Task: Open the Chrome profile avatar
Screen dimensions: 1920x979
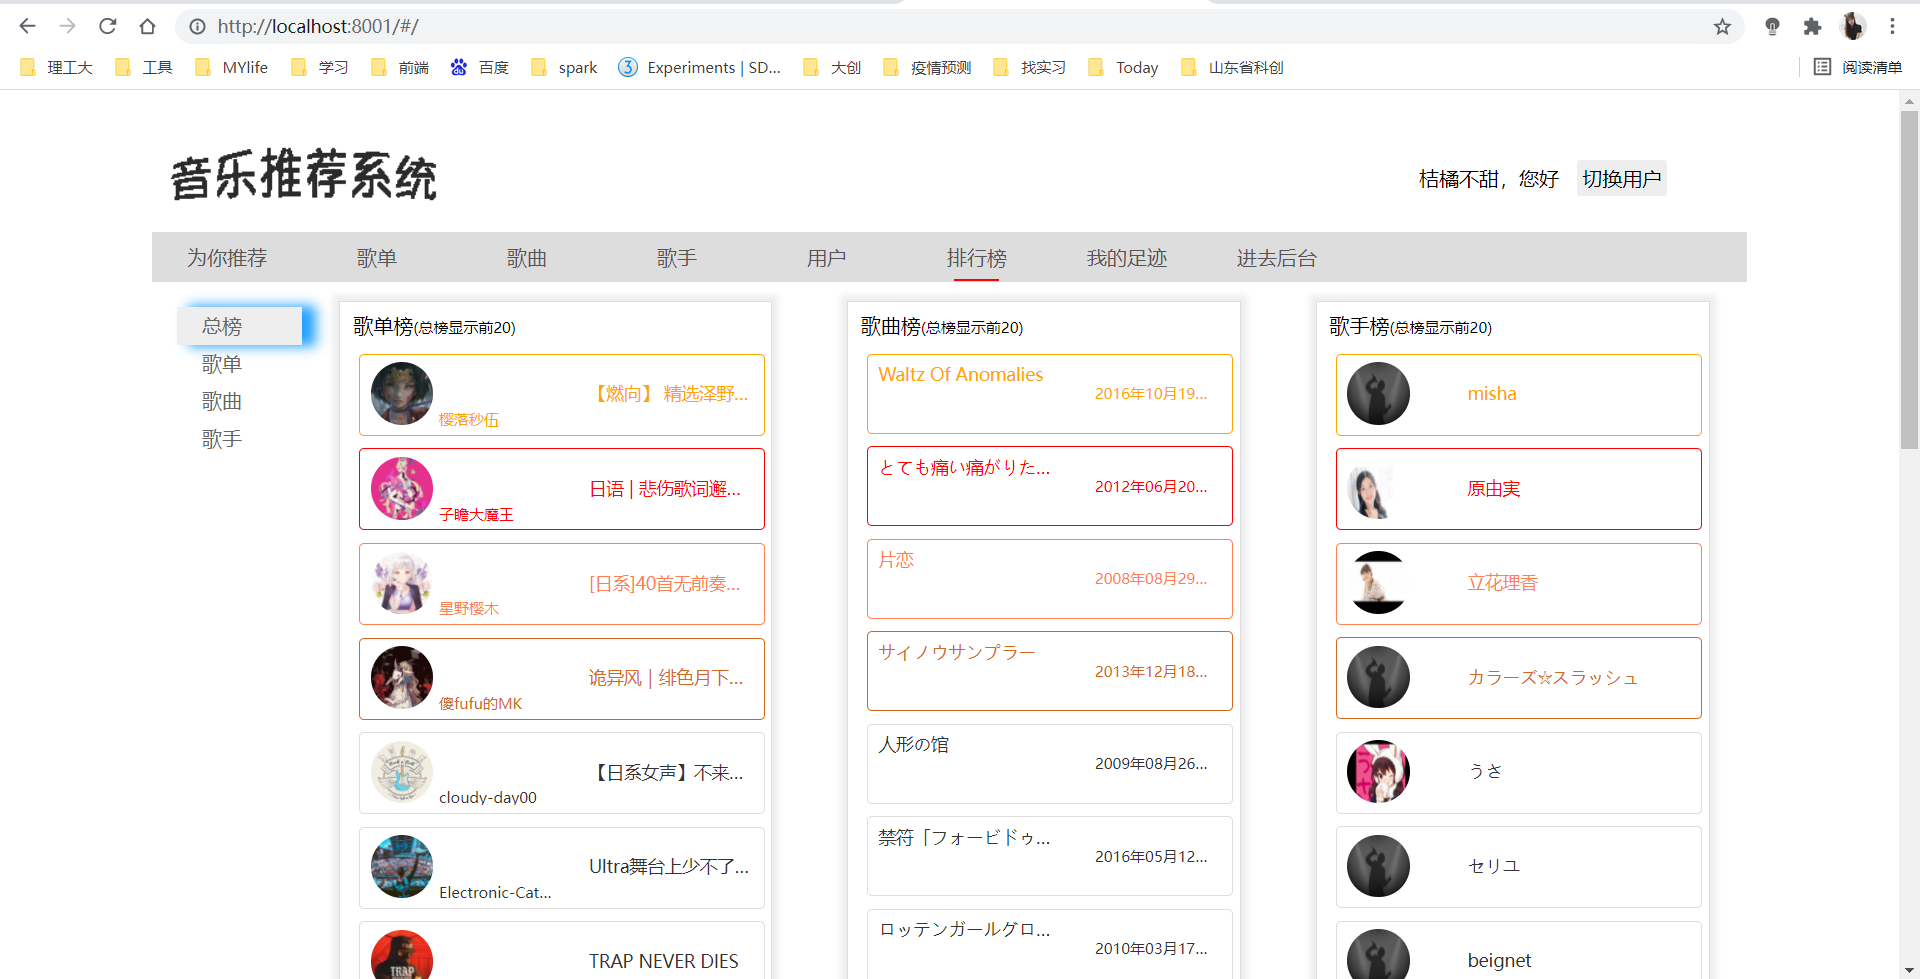Action: point(1852,26)
